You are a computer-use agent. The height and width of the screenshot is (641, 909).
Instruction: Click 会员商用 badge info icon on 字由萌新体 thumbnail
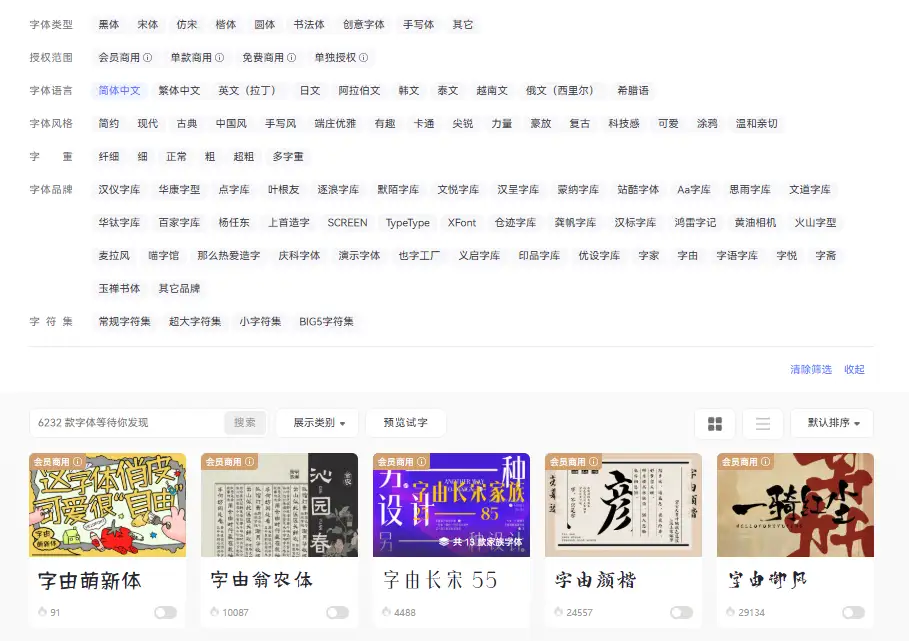(78, 461)
